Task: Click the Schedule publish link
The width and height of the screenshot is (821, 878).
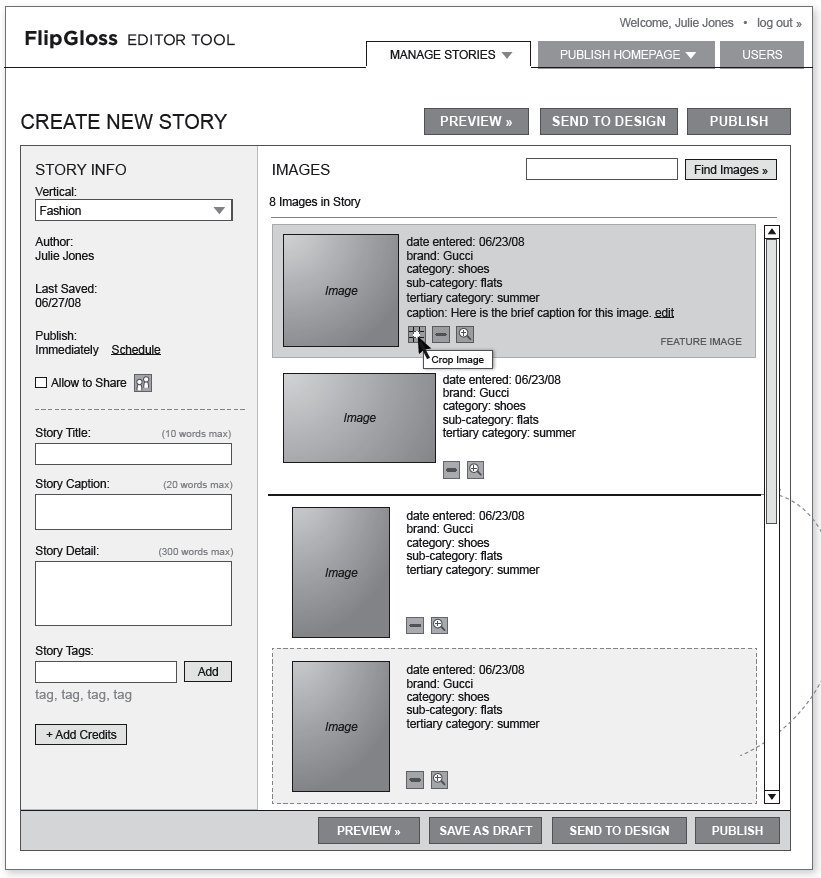Action: 136,350
